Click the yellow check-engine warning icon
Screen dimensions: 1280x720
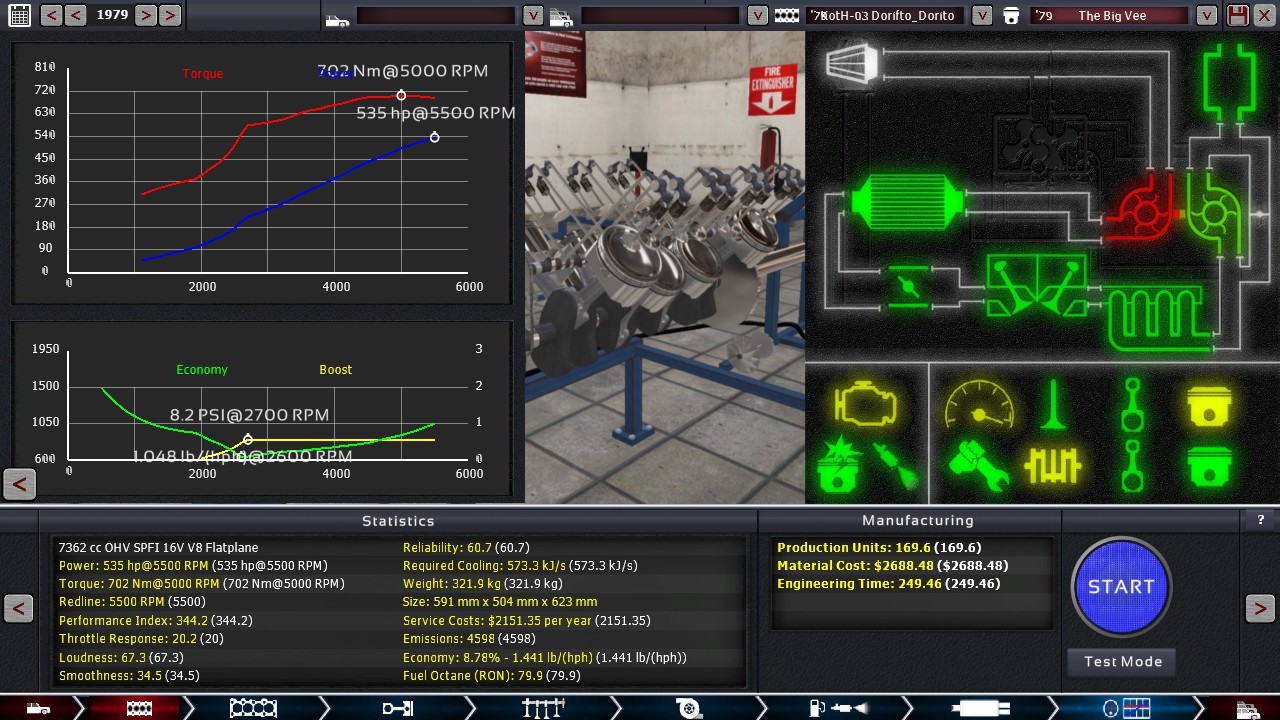coord(865,405)
